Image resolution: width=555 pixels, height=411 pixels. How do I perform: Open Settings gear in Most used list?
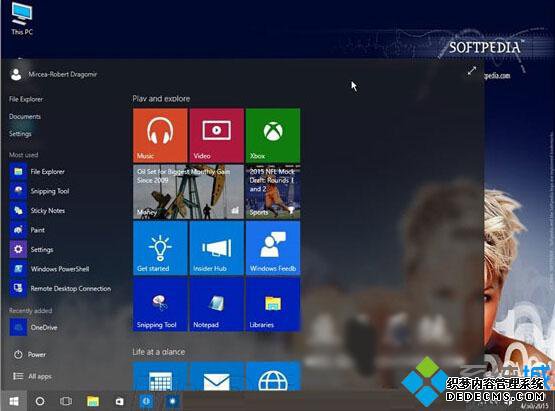(x=32, y=250)
